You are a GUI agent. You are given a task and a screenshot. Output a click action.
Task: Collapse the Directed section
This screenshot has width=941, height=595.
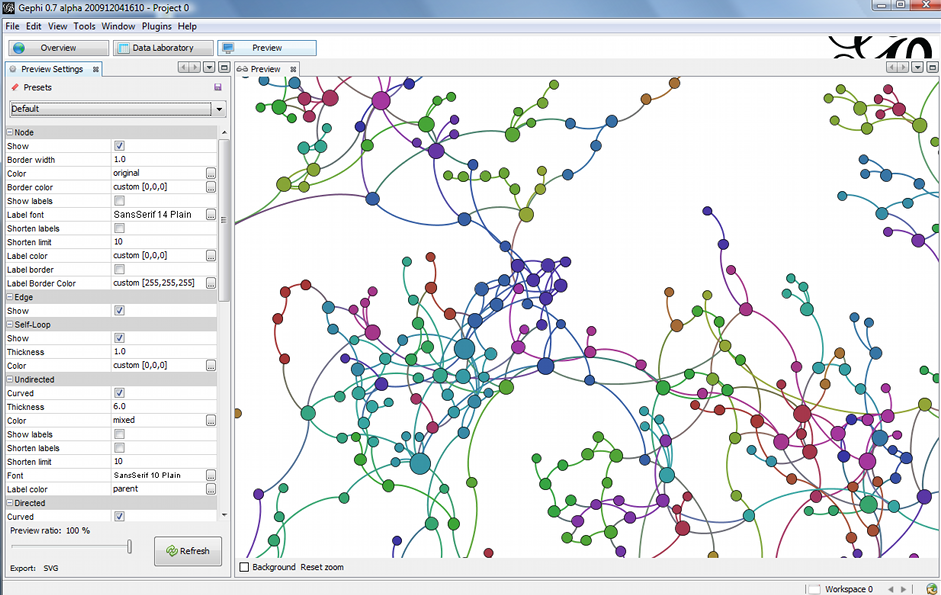tap(10, 503)
